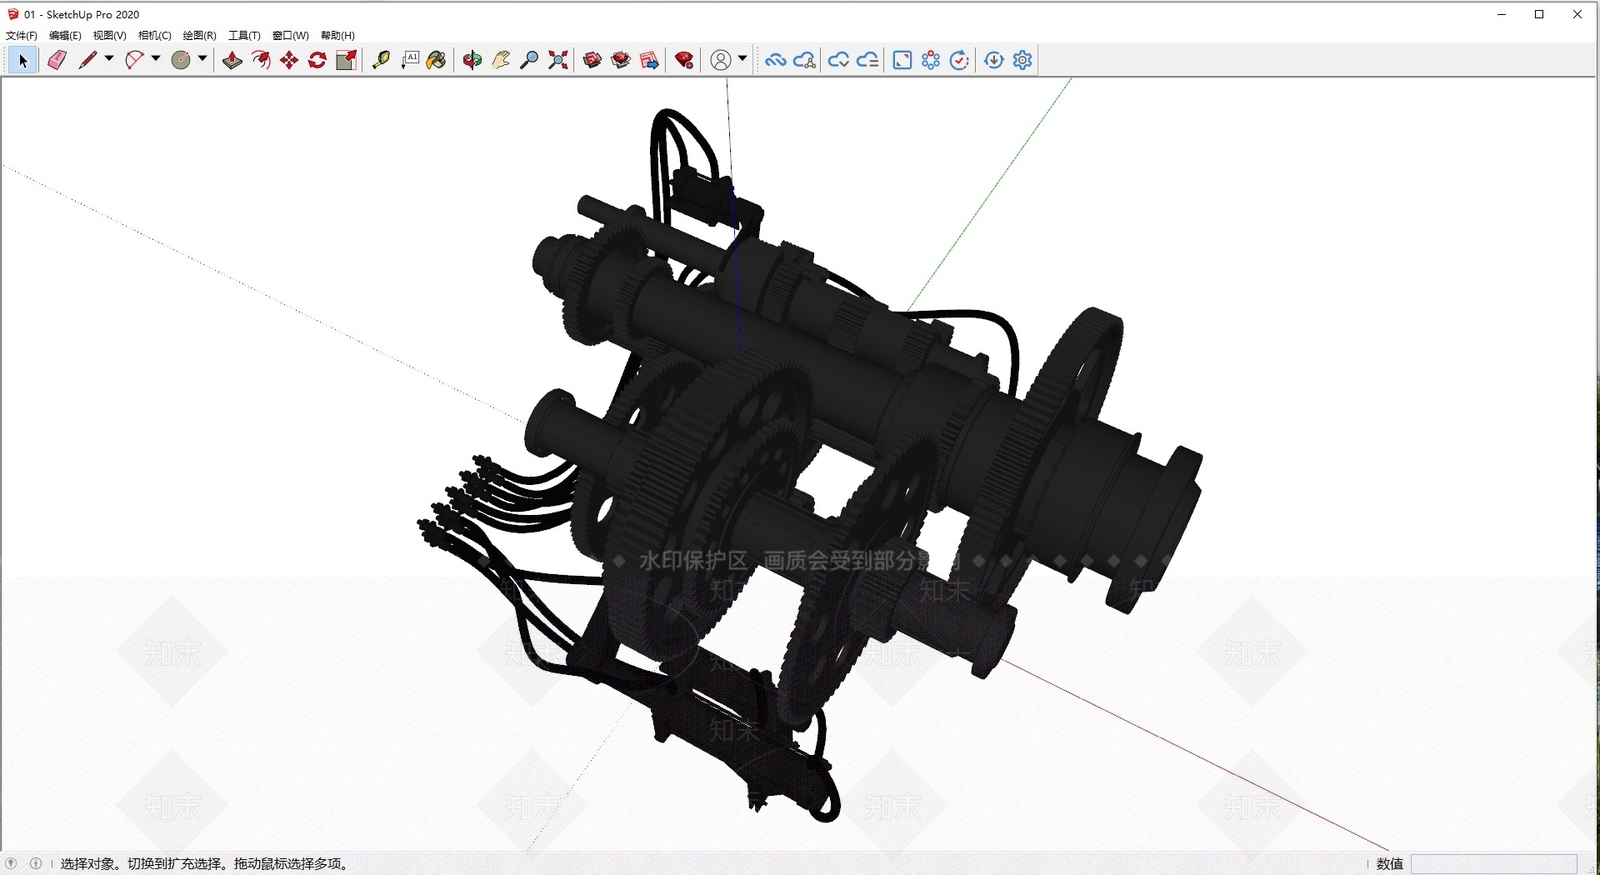Image resolution: width=1600 pixels, height=875 pixels.
Task: Click the info icon in status bar
Action: [x=36, y=864]
